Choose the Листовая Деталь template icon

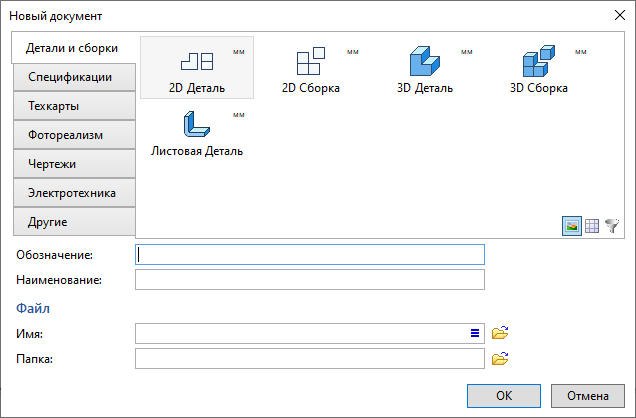point(196,126)
